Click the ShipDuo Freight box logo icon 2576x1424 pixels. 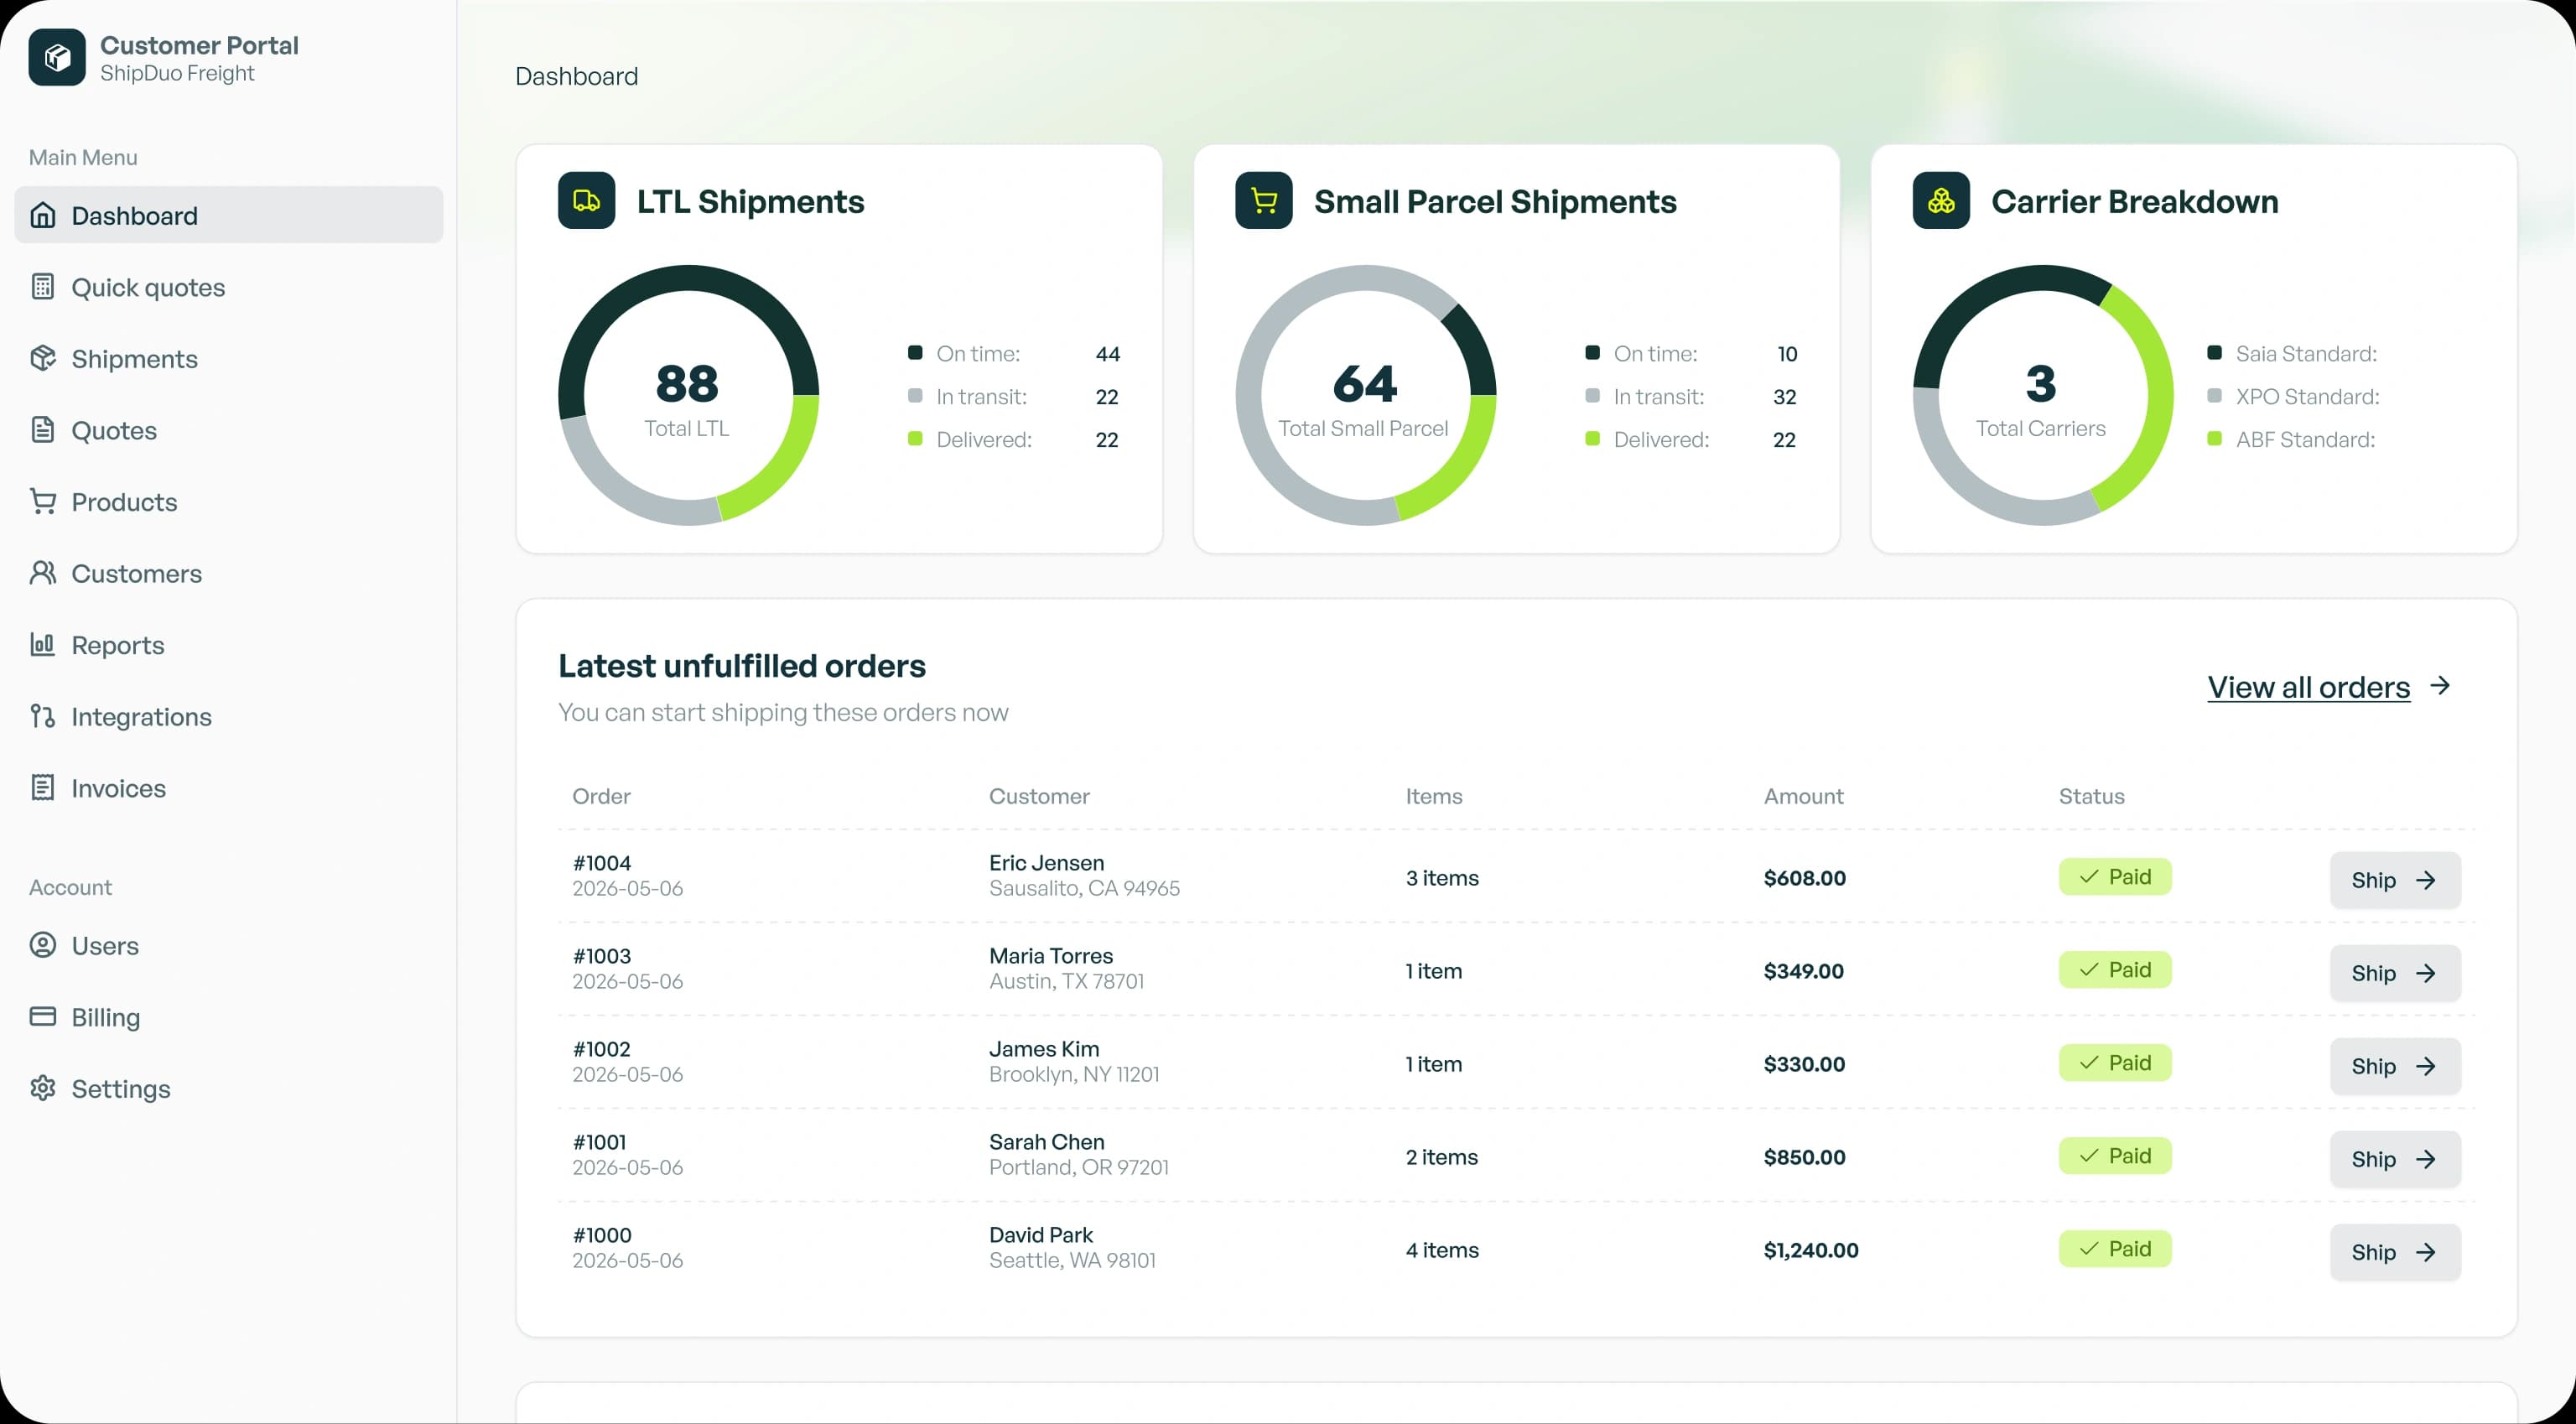57,57
